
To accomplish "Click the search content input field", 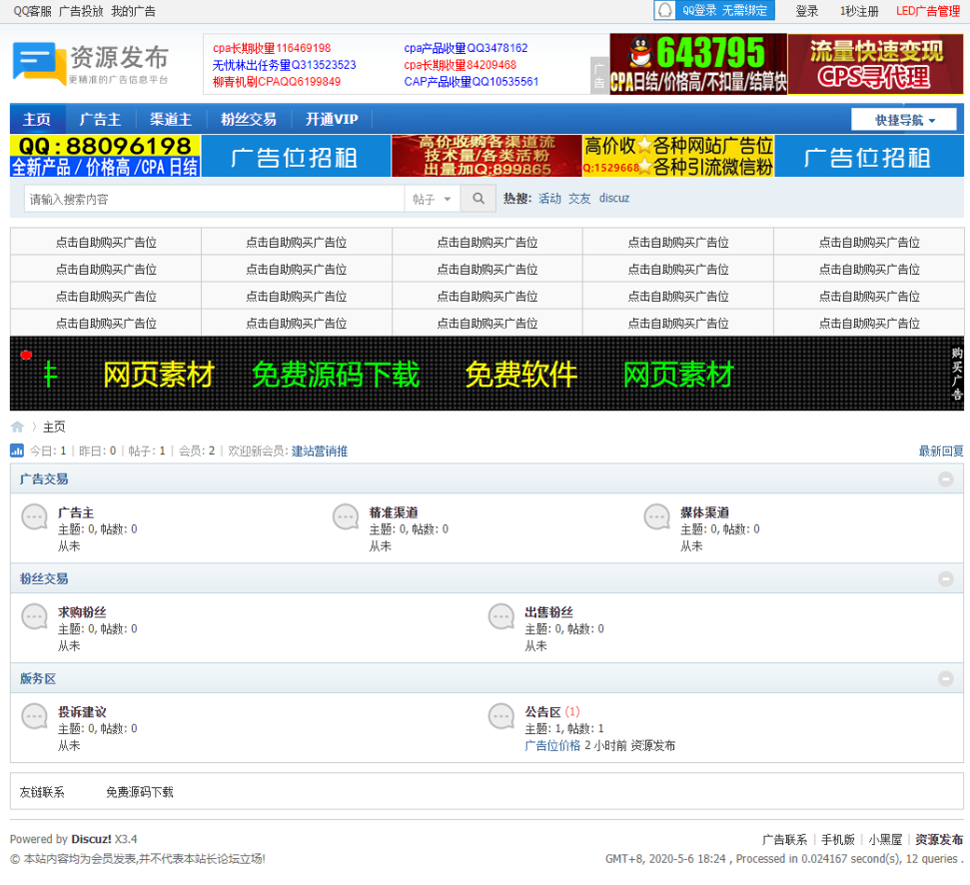I will 214,199.
